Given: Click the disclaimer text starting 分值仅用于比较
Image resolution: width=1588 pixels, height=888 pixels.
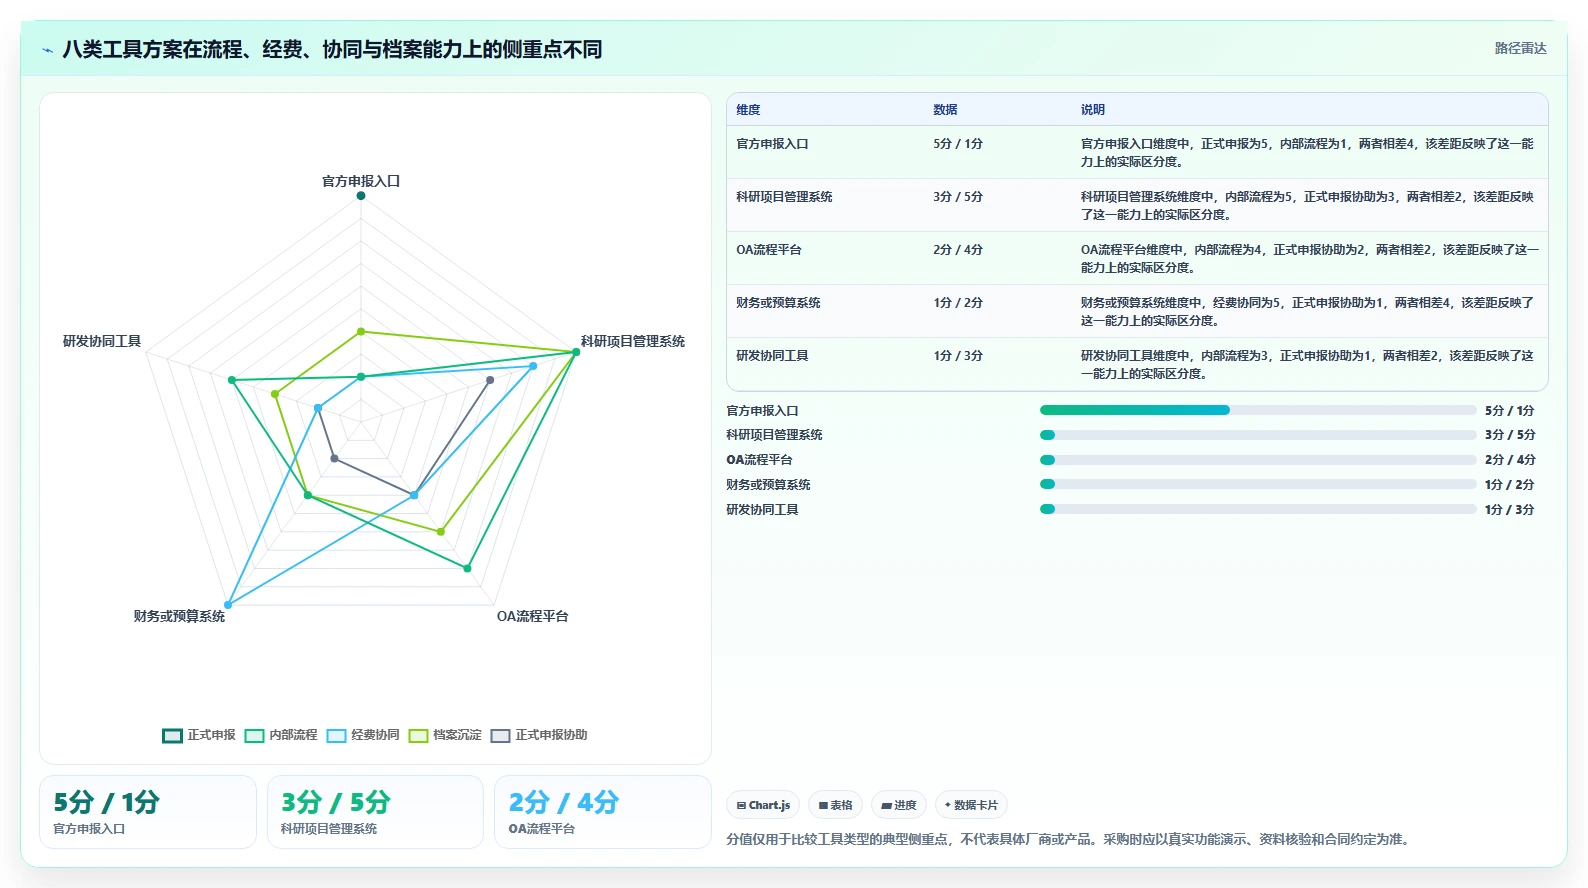Looking at the screenshot, I should pyautogui.click(x=1070, y=839).
